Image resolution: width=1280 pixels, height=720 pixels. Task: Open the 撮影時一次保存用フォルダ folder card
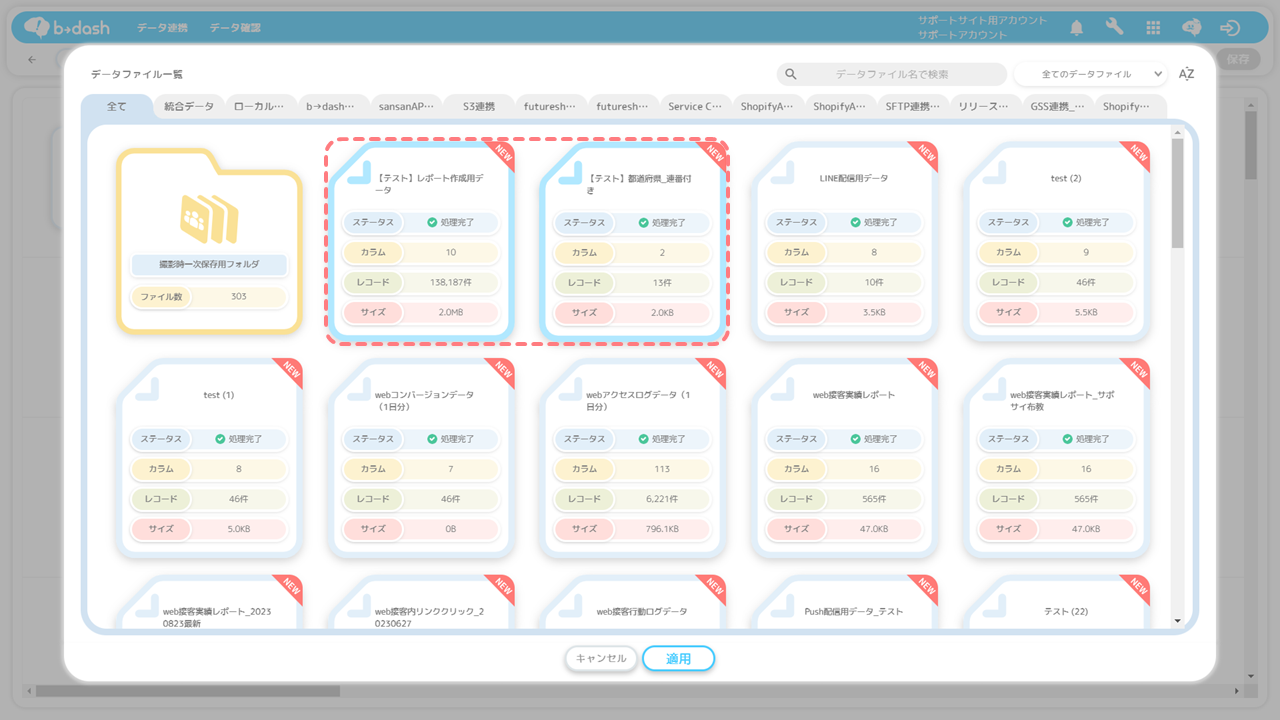click(x=209, y=240)
